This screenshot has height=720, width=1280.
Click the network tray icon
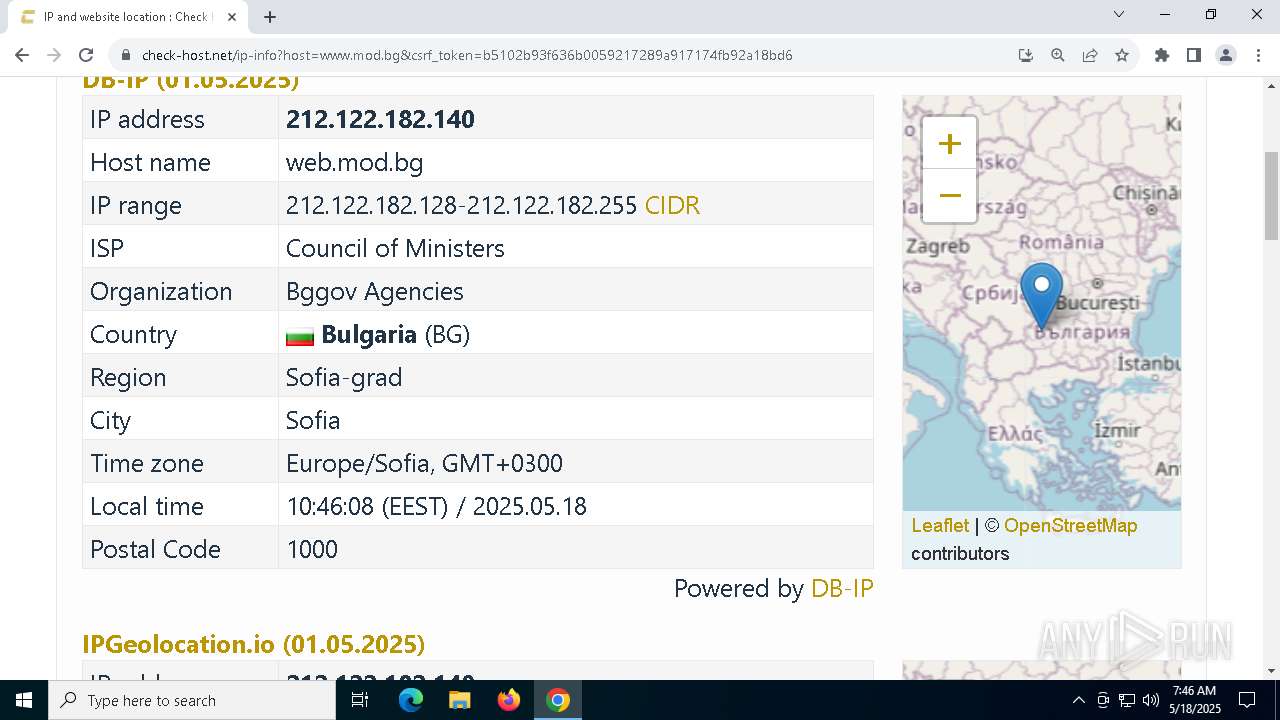[x=1127, y=700]
